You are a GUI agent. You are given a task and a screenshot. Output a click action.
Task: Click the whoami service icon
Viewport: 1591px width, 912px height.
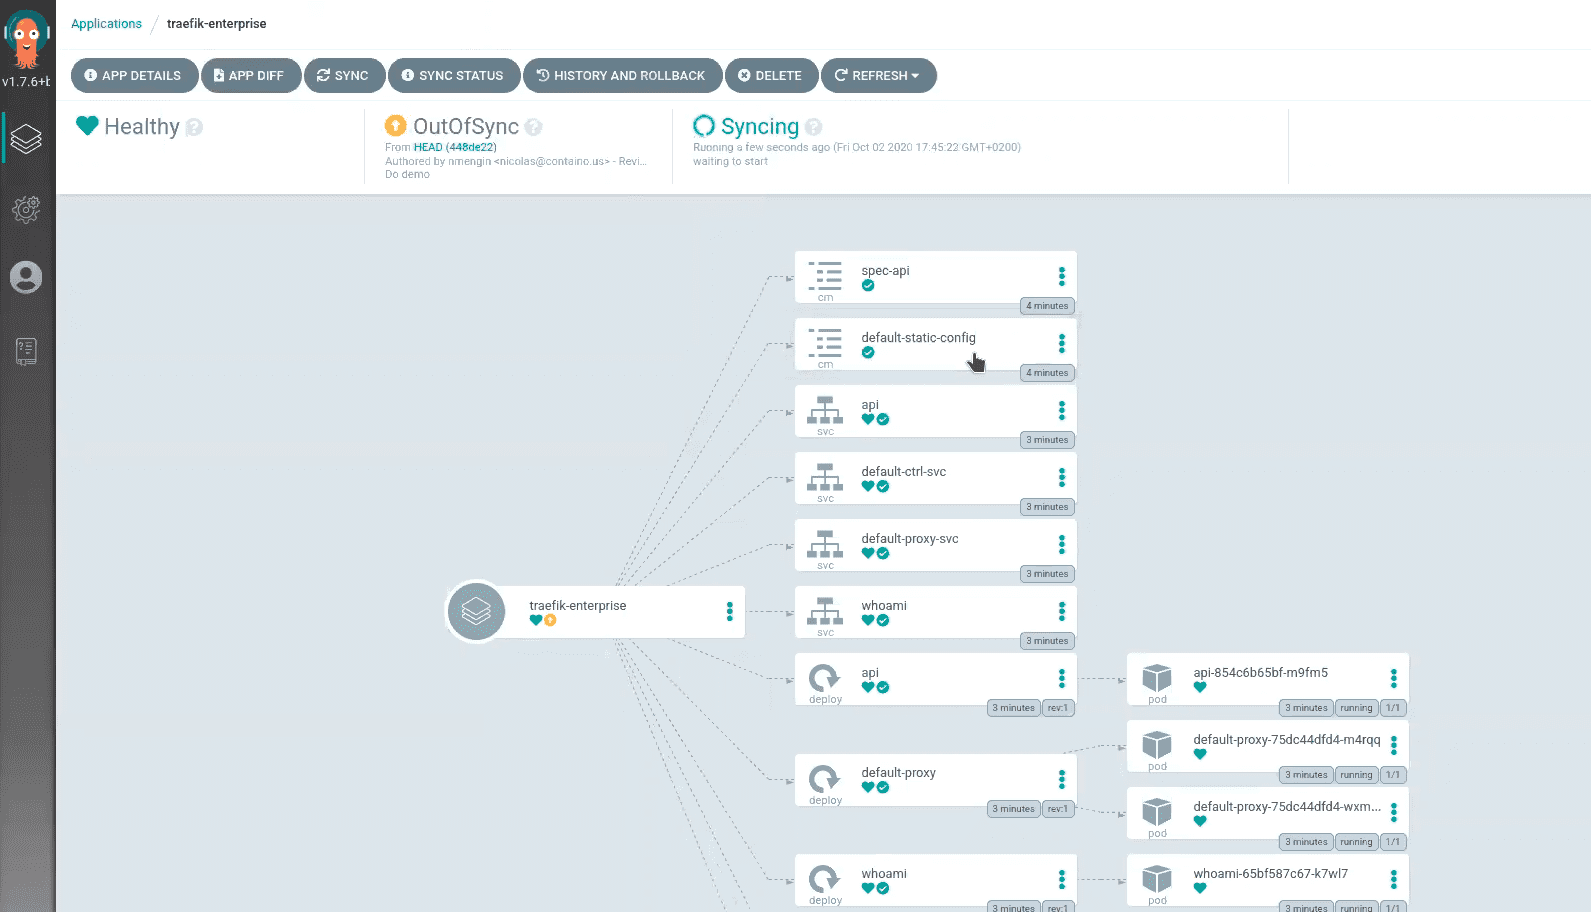[x=825, y=610]
